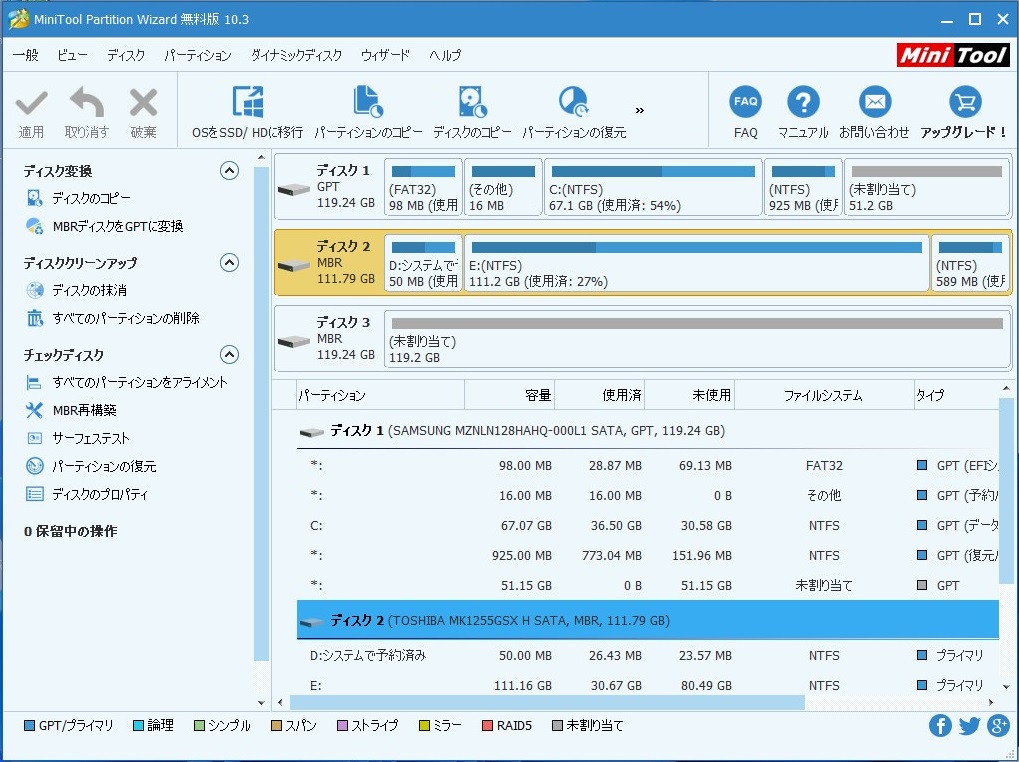Open the マニュアル help icon
The image size is (1019, 762).
coord(803,103)
